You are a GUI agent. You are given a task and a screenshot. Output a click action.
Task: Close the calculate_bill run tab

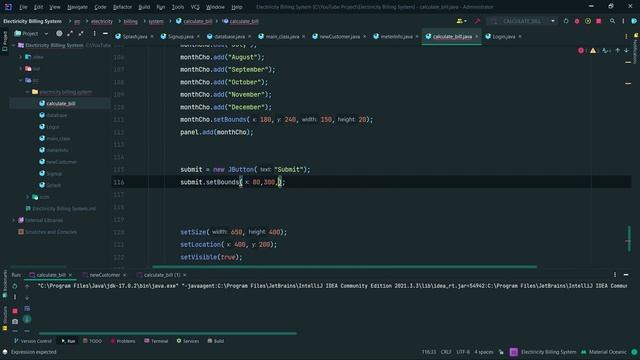[70, 275]
